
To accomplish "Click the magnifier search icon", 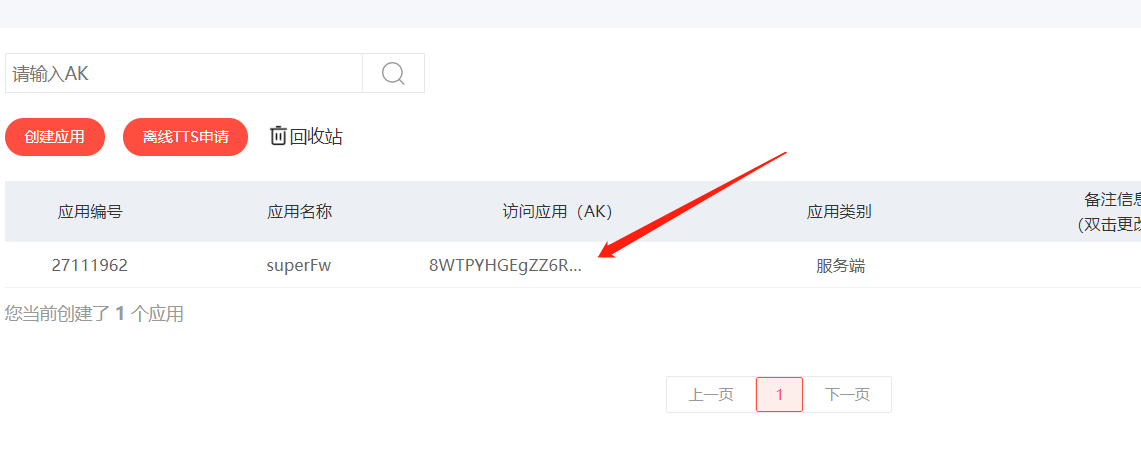I will pyautogui.click(x=393, y=73).
